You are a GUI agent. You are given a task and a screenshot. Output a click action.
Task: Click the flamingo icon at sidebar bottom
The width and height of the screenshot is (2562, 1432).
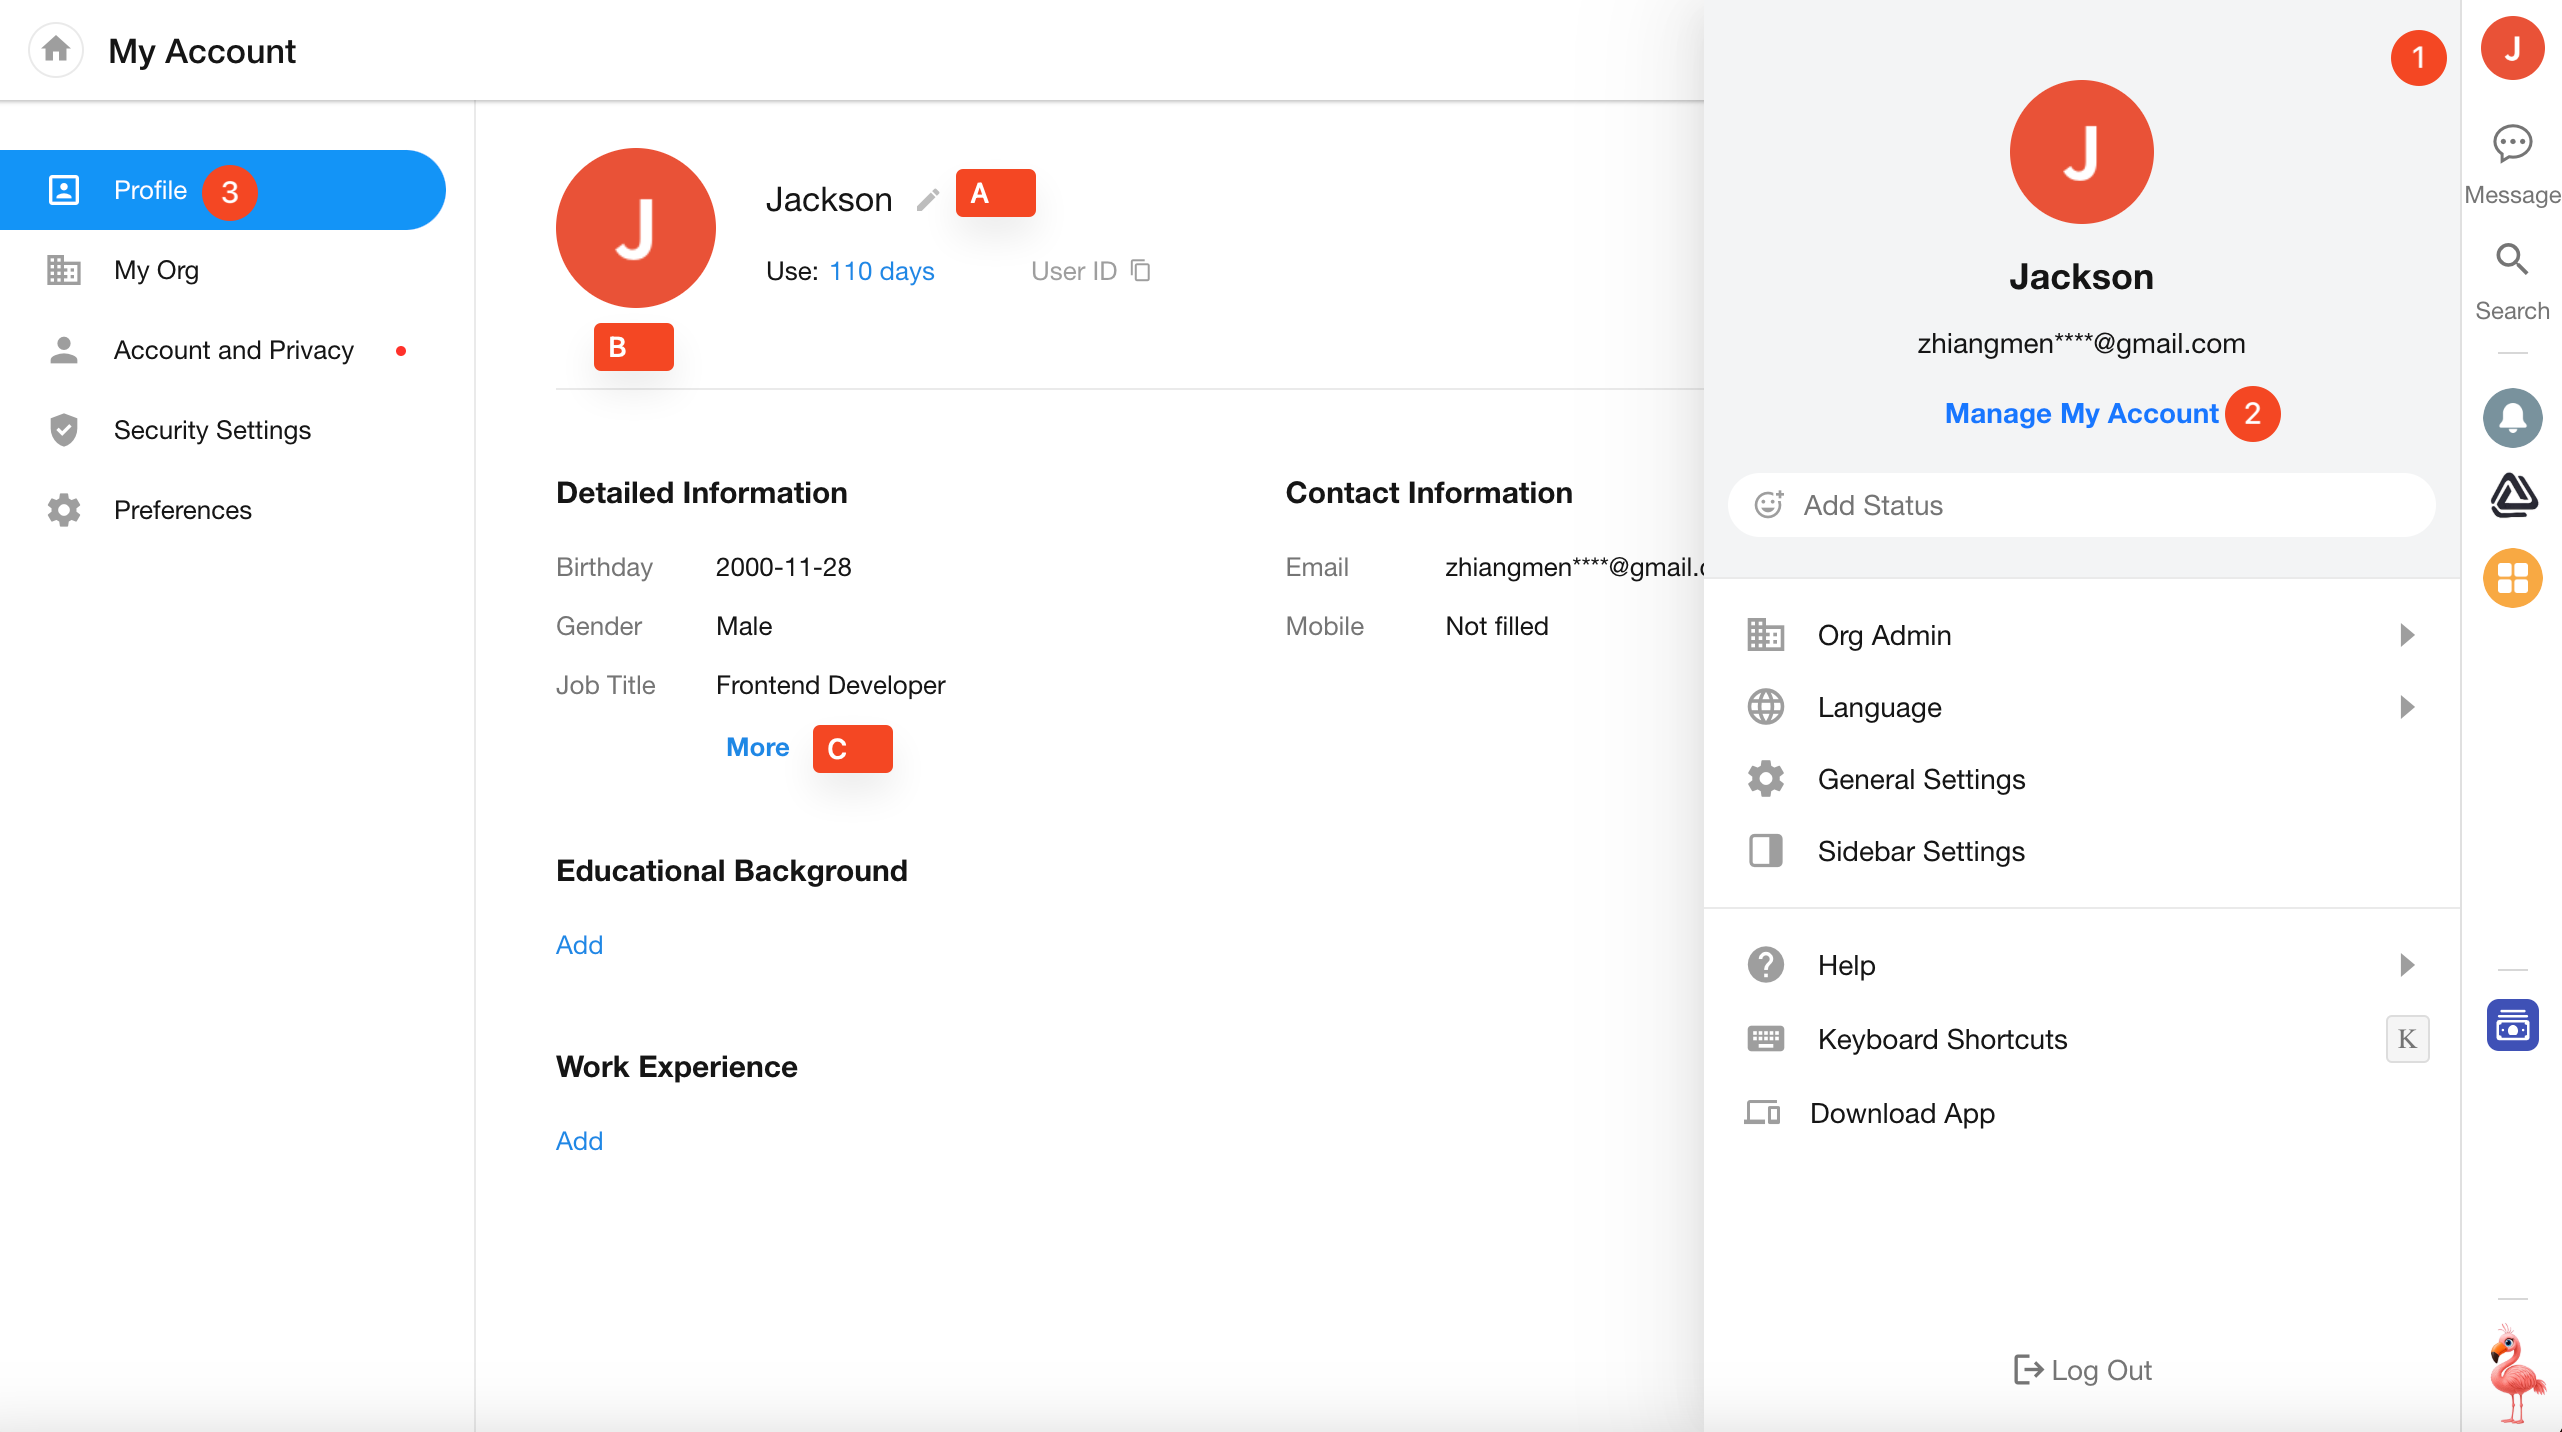(x=2515, y=1372)
